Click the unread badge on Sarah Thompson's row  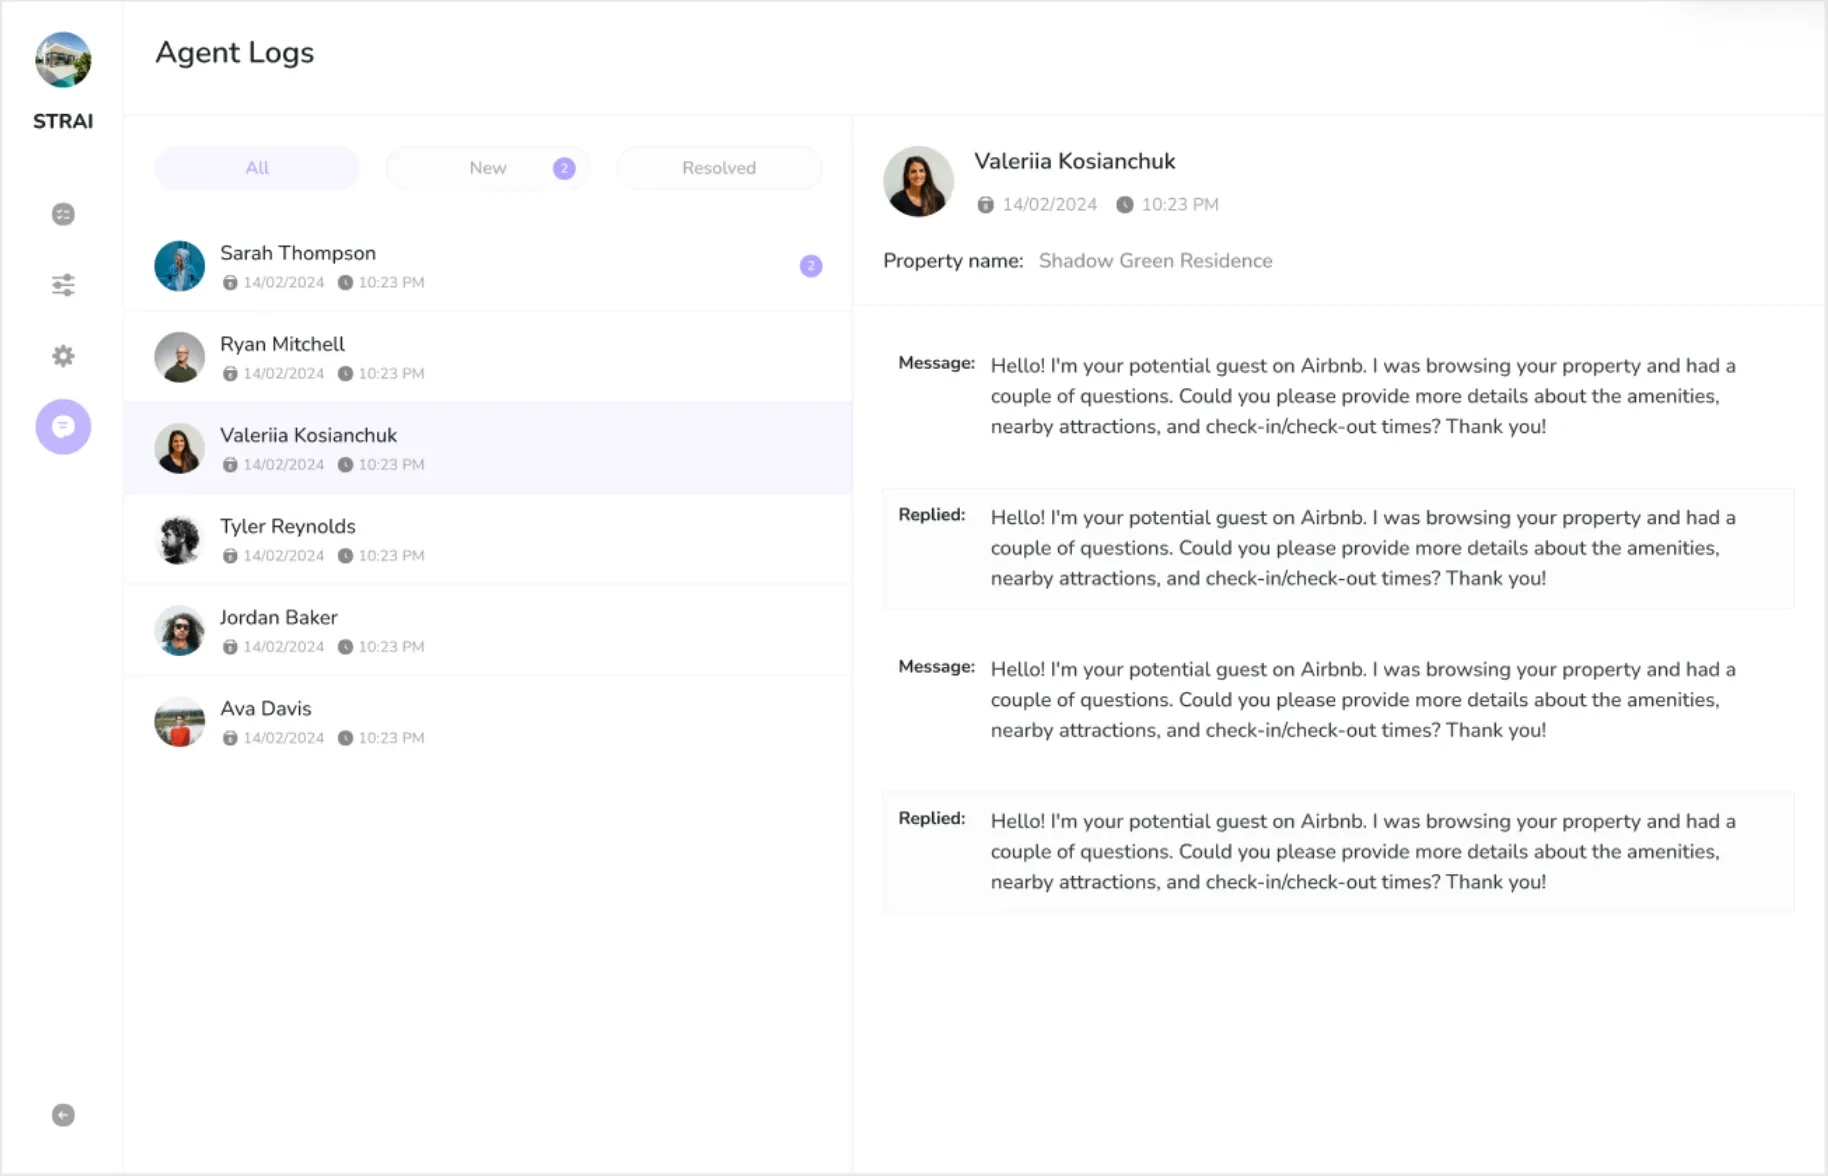coord(810,266)
